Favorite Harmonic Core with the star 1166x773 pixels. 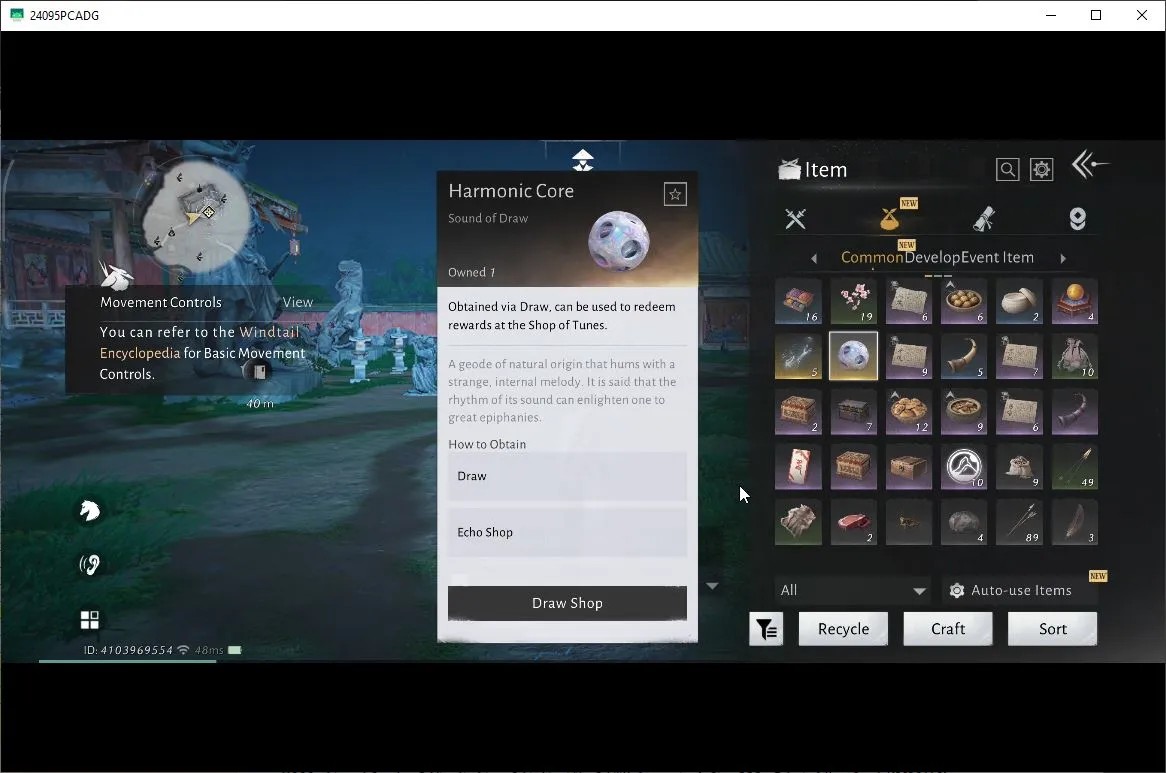(674, 194)
